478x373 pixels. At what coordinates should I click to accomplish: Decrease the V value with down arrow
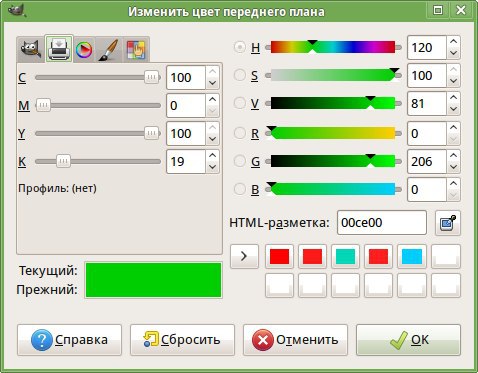[x=453, y=109]
